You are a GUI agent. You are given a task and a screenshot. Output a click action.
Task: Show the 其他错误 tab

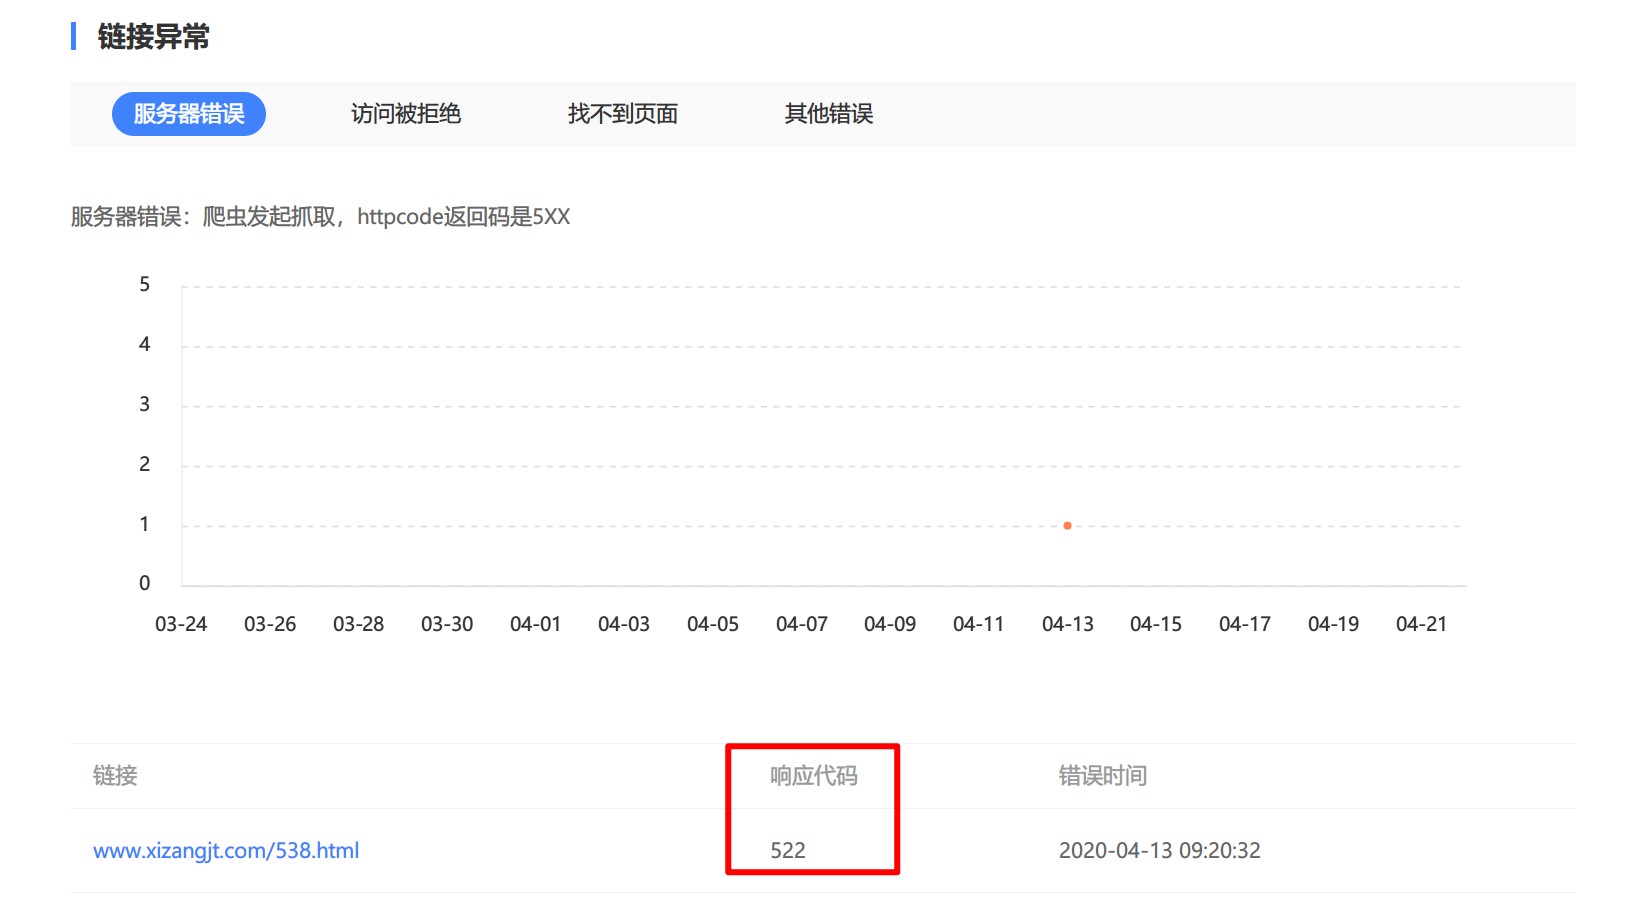coord(828,114)
